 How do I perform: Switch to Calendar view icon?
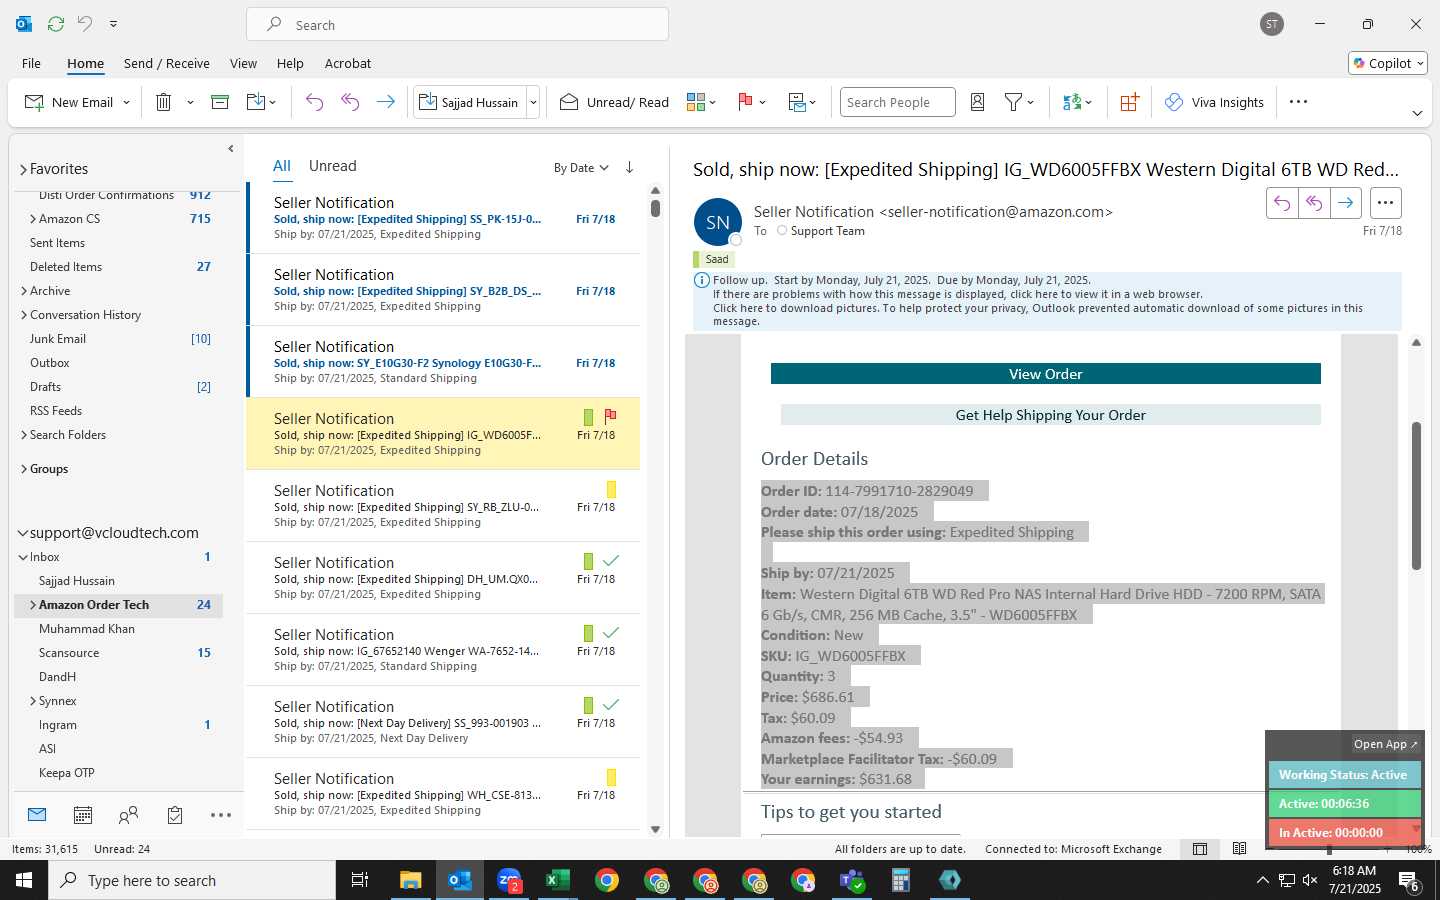(83, 816)
